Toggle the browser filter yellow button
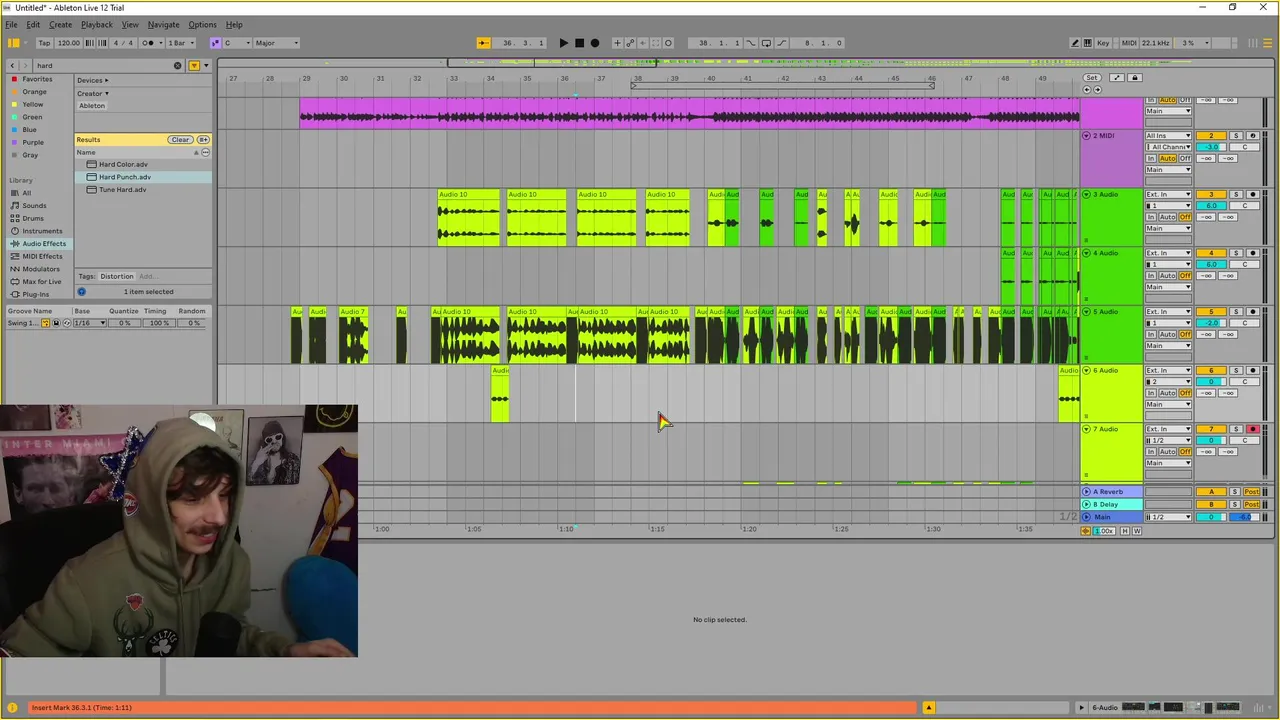Image resolution: width=1280 pixels, height=720 pixels. [194, 66]
